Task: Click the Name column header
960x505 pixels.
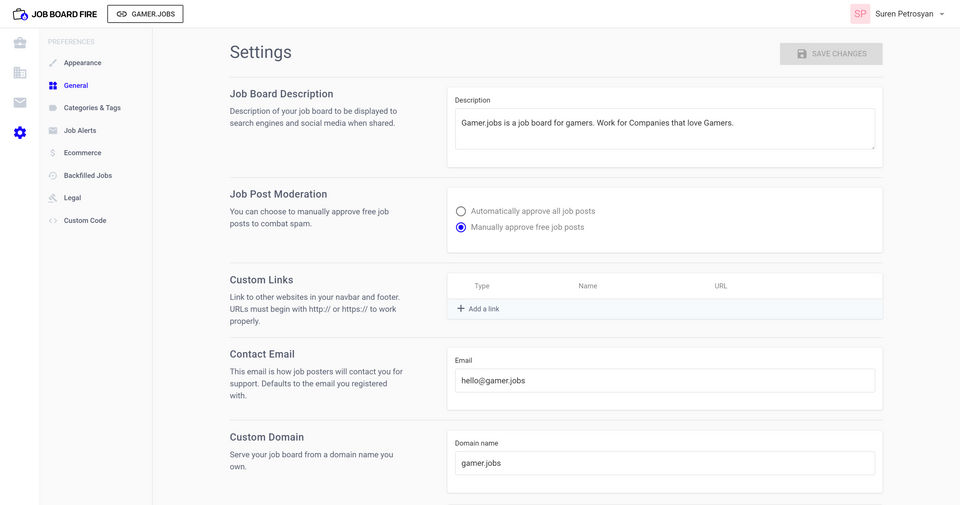Action: coord(588,286)
